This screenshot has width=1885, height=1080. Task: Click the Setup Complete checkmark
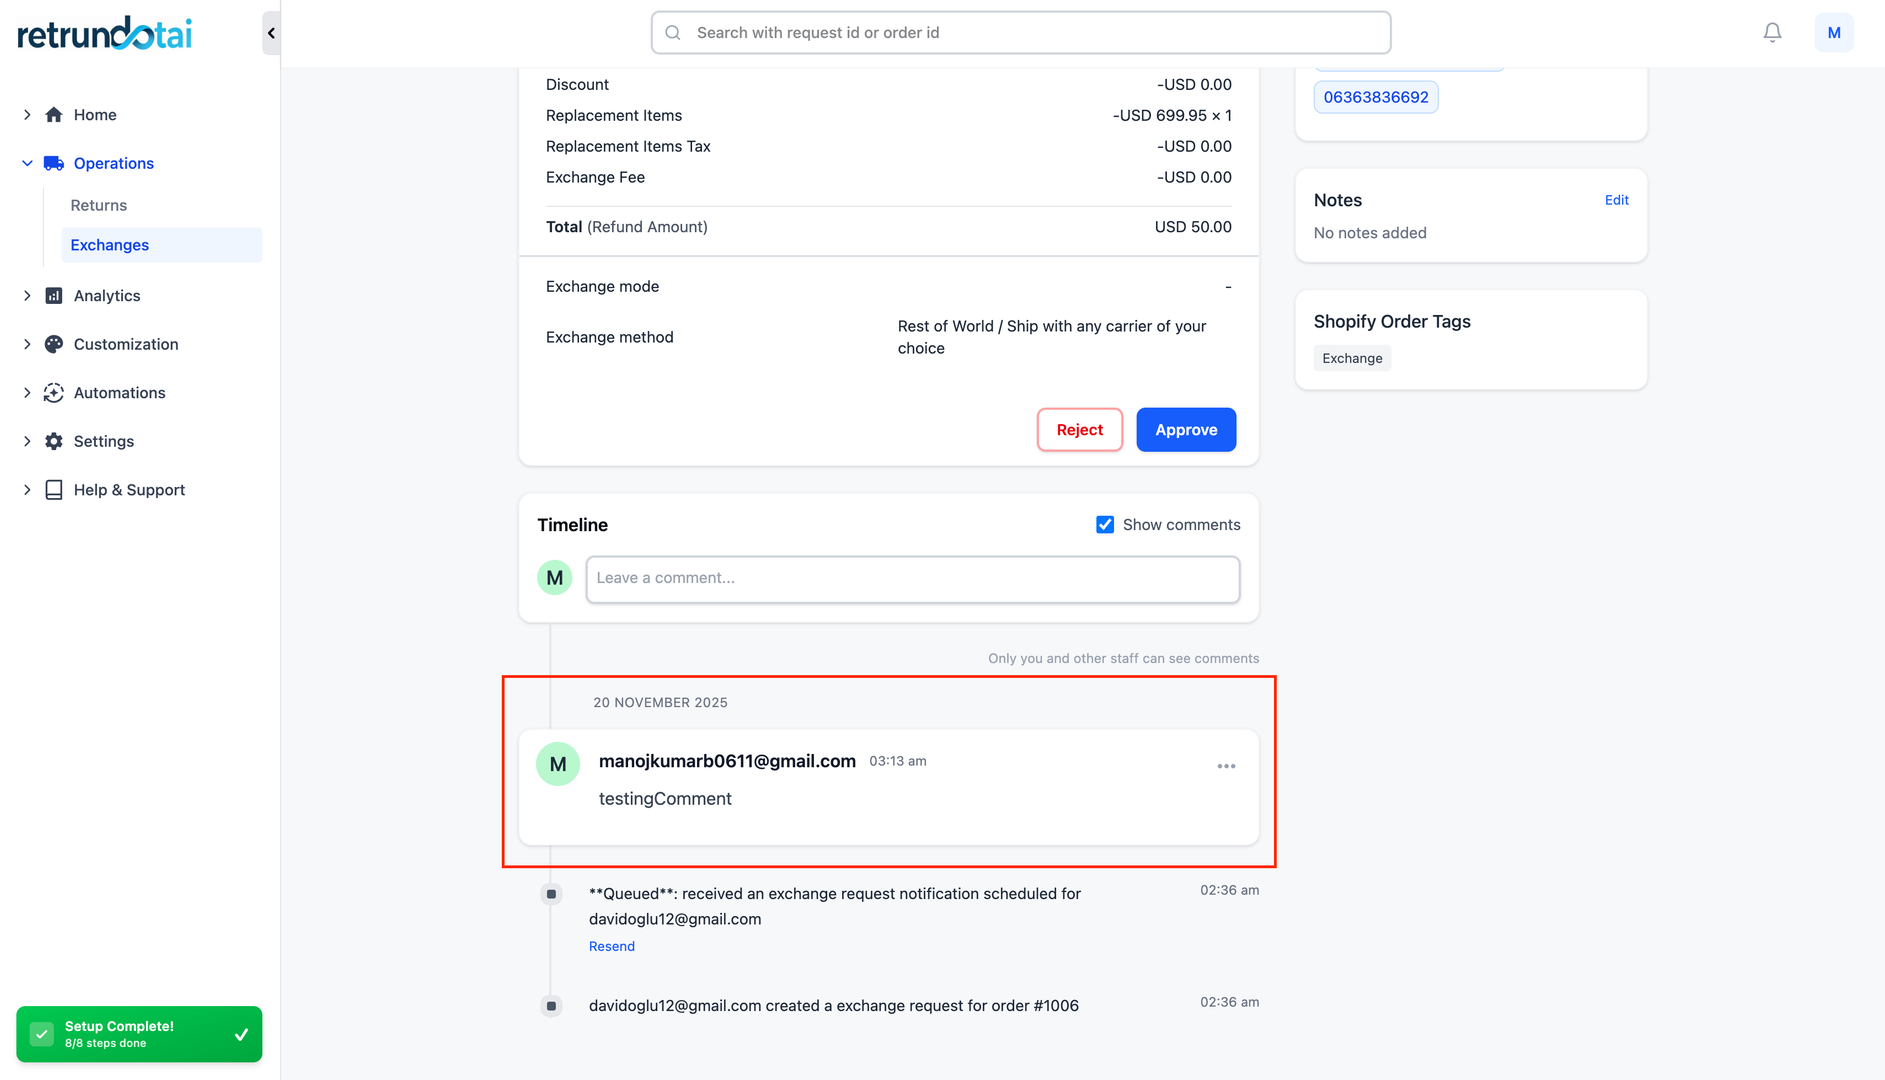coord(241,1034)
